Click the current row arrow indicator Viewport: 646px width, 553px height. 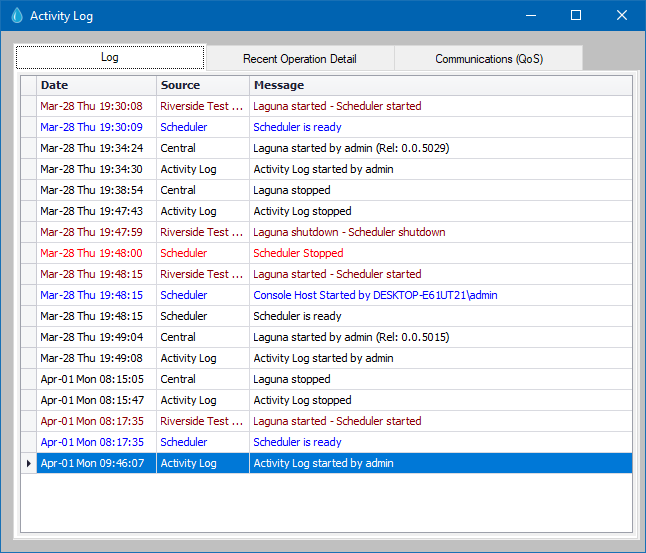pos(28,463)
